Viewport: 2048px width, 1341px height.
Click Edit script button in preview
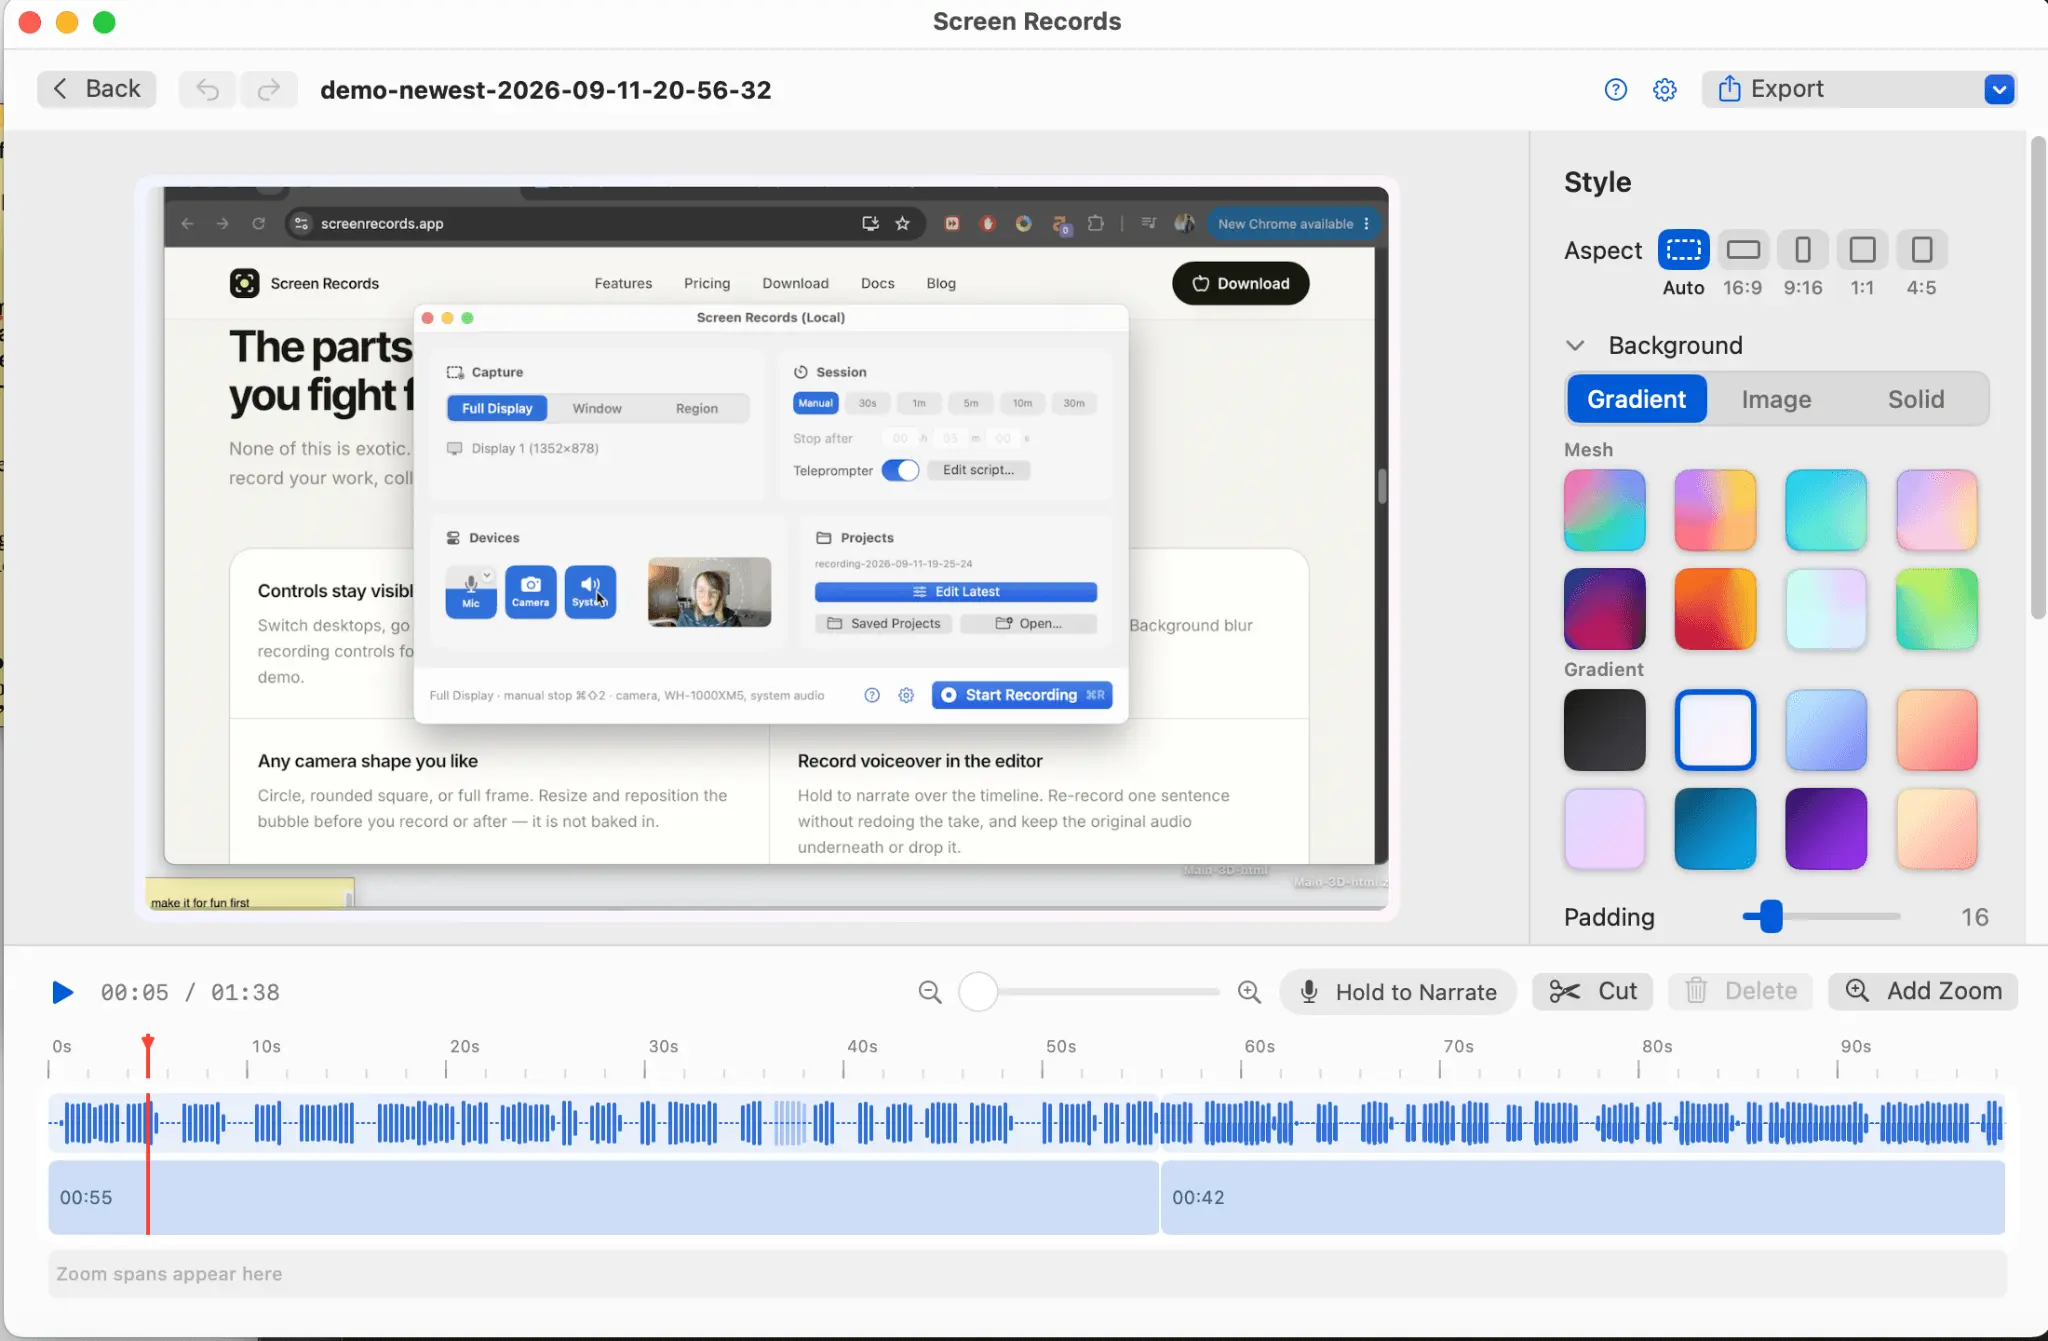coord(978,470)
